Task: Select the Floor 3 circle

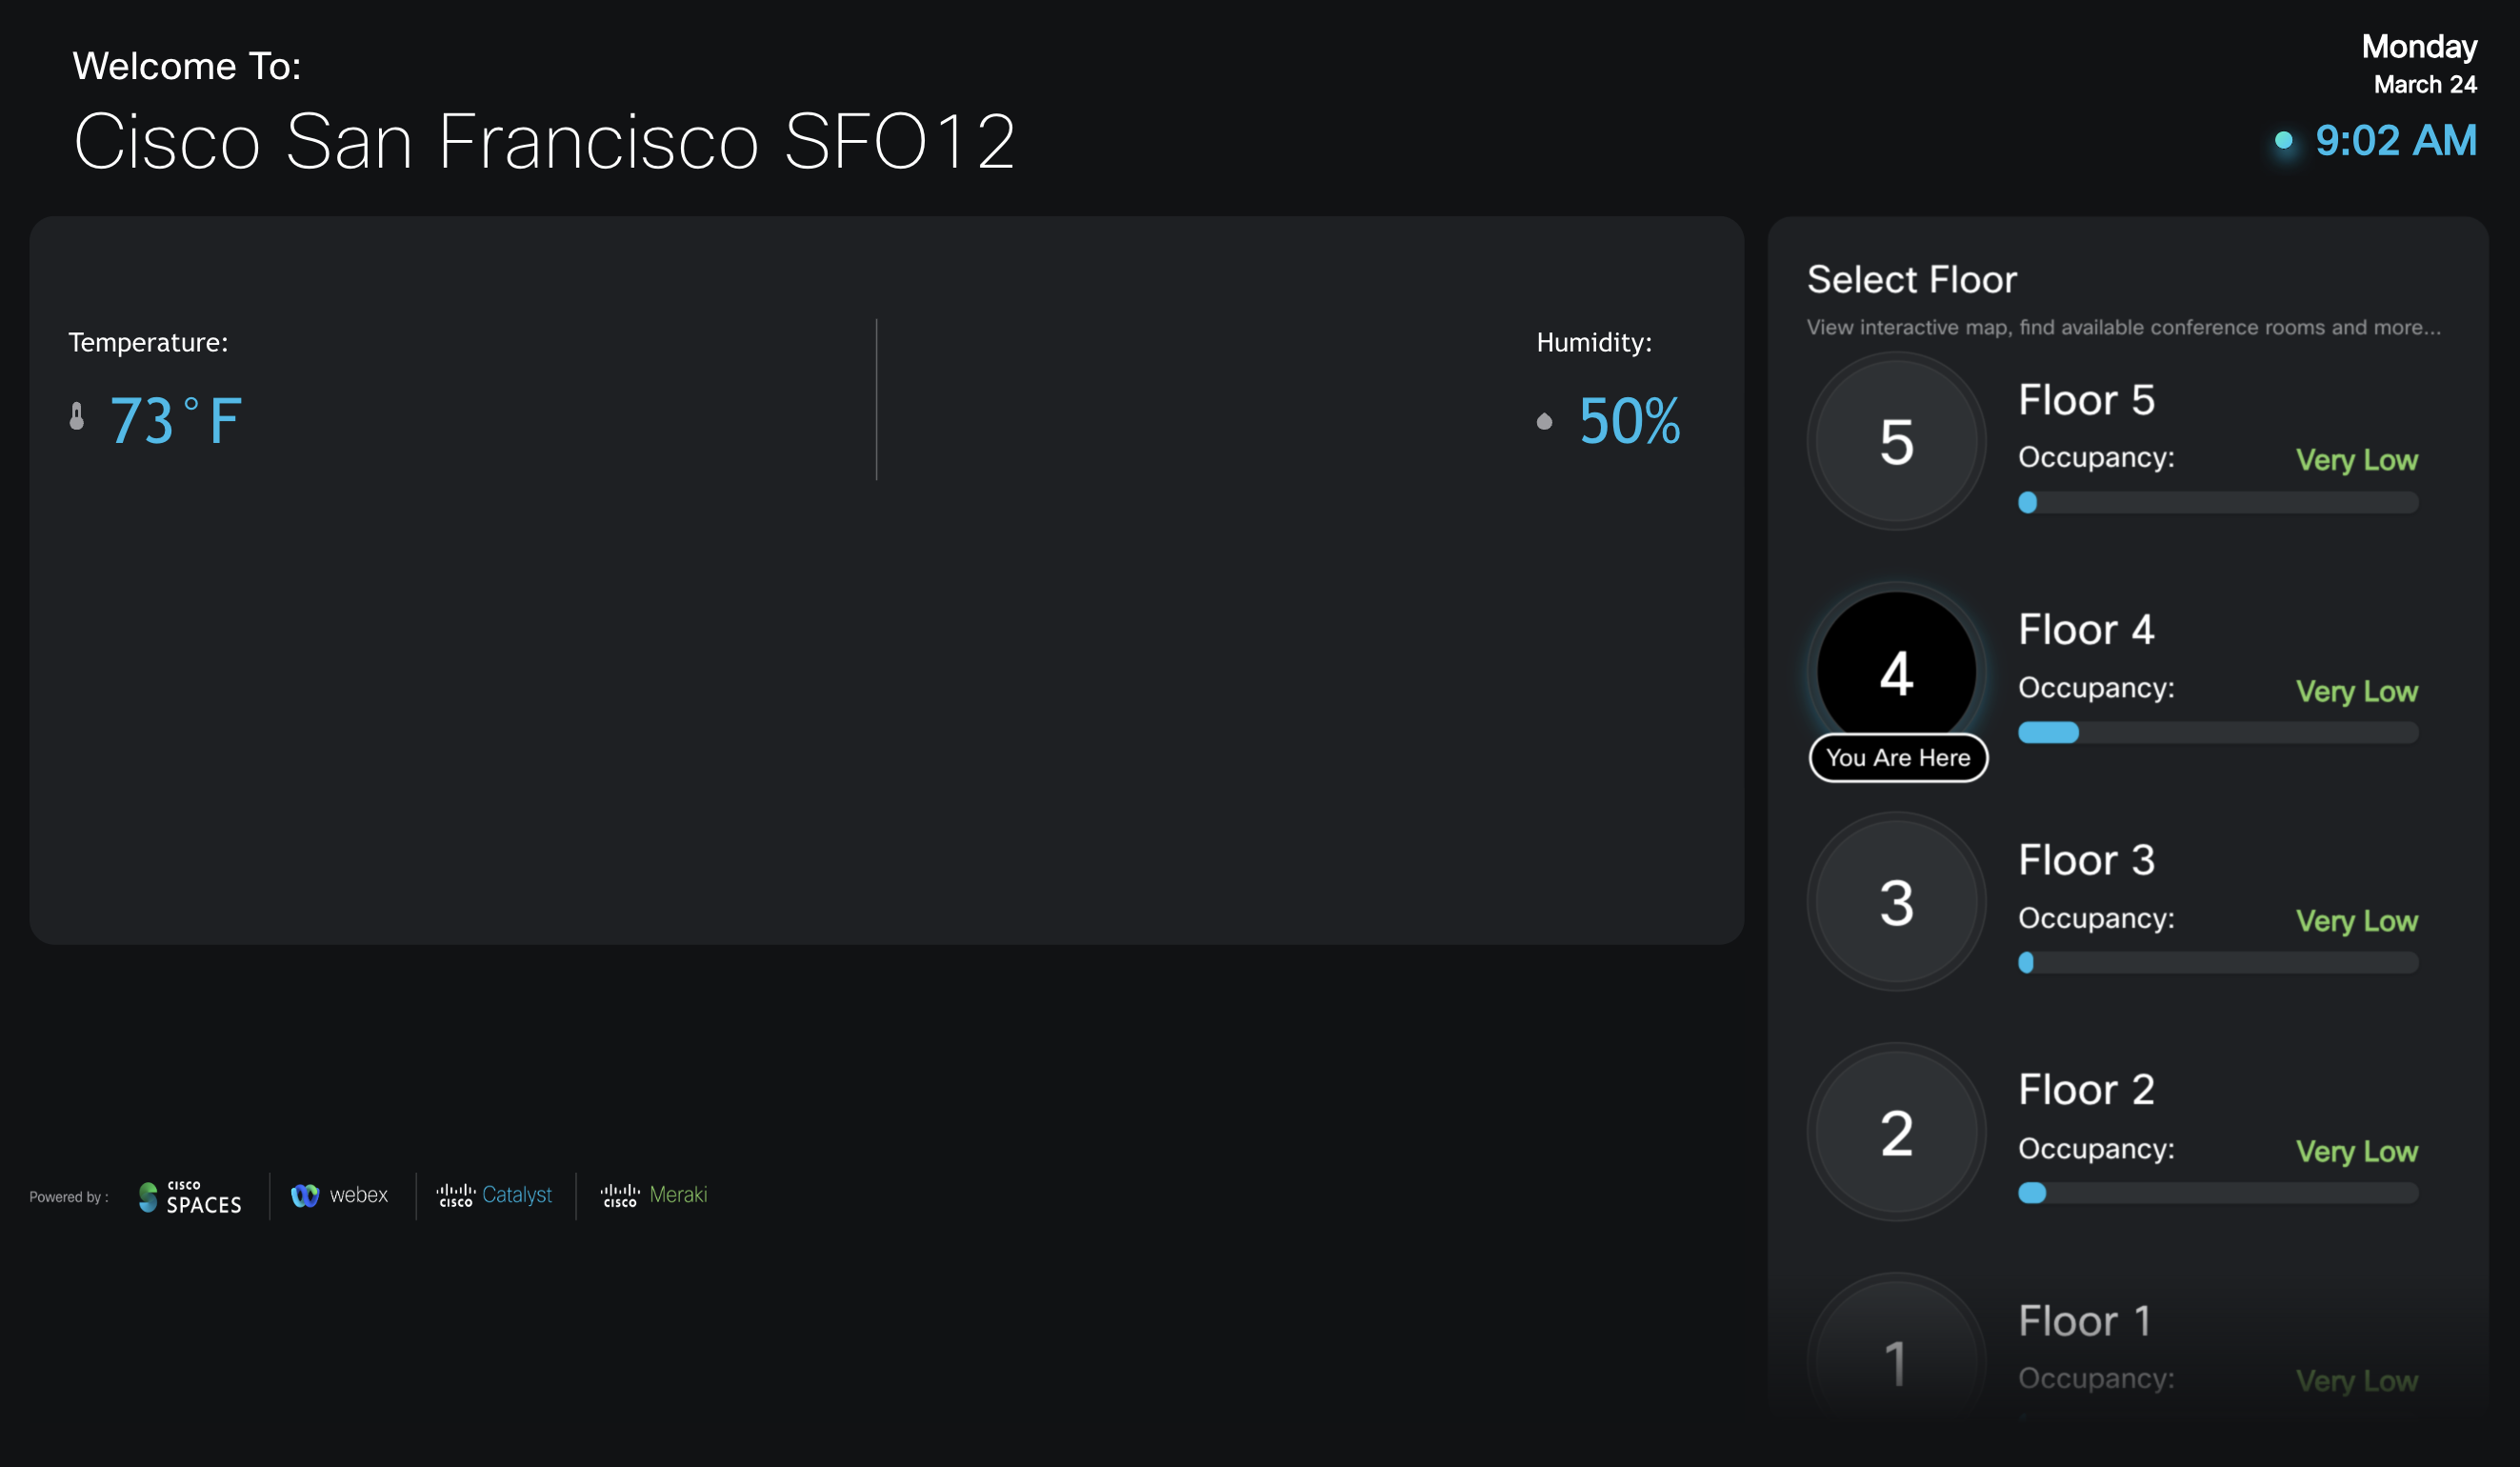Action: [x=1895, y=901]
